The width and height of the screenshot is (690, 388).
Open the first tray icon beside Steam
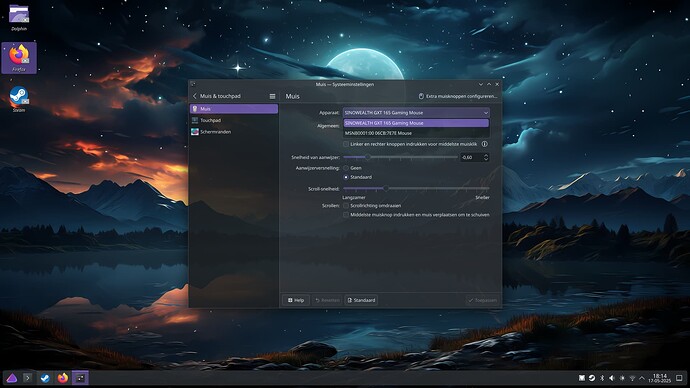[582, 378]
